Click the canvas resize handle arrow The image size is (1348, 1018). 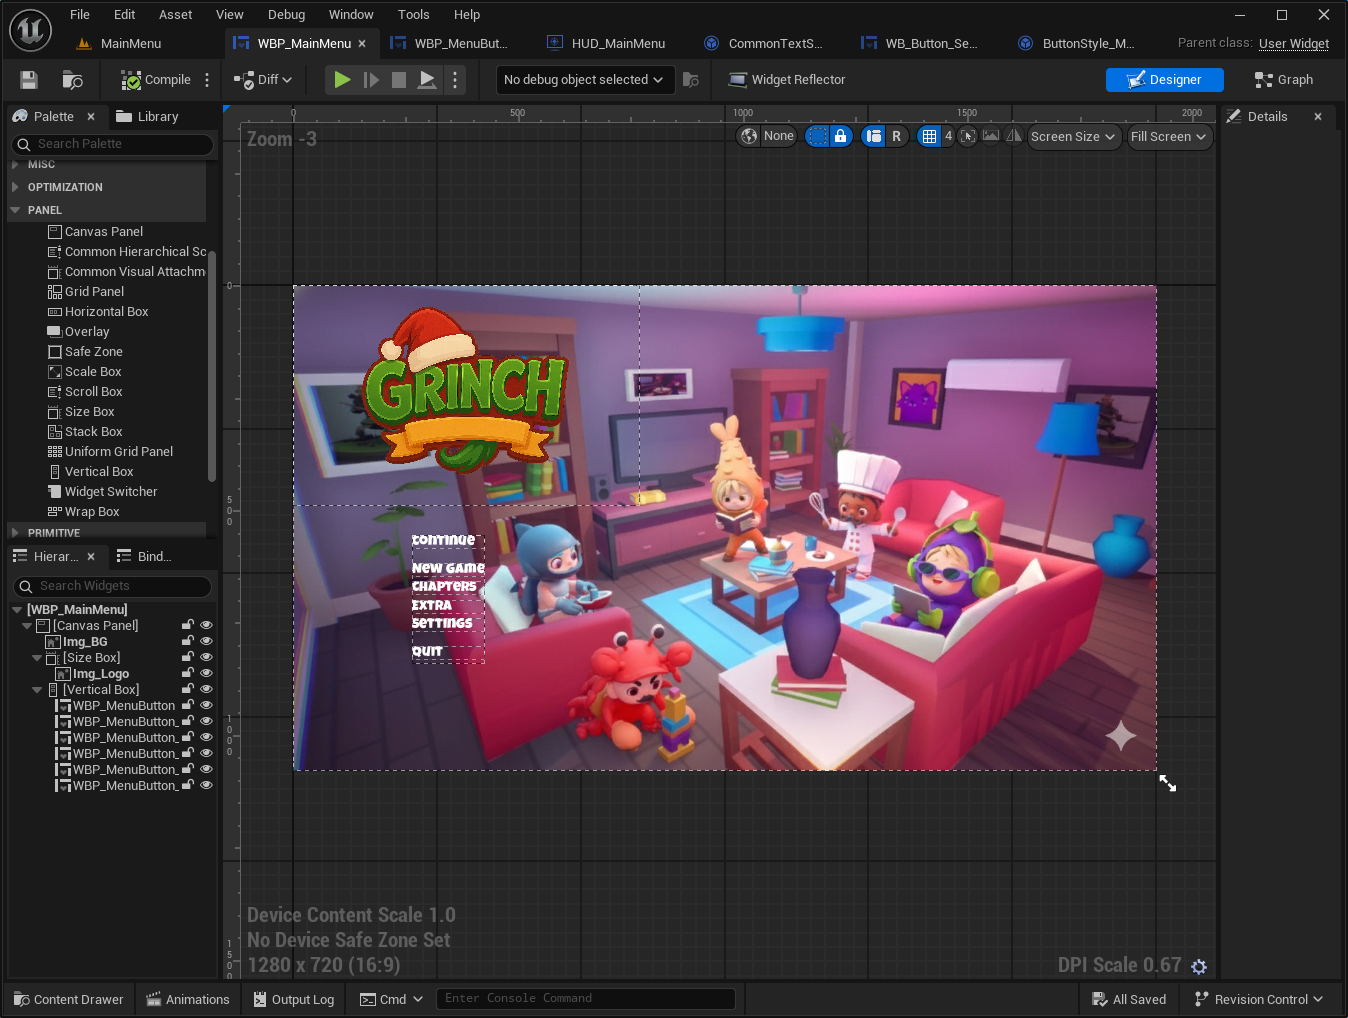[1167, 783]
